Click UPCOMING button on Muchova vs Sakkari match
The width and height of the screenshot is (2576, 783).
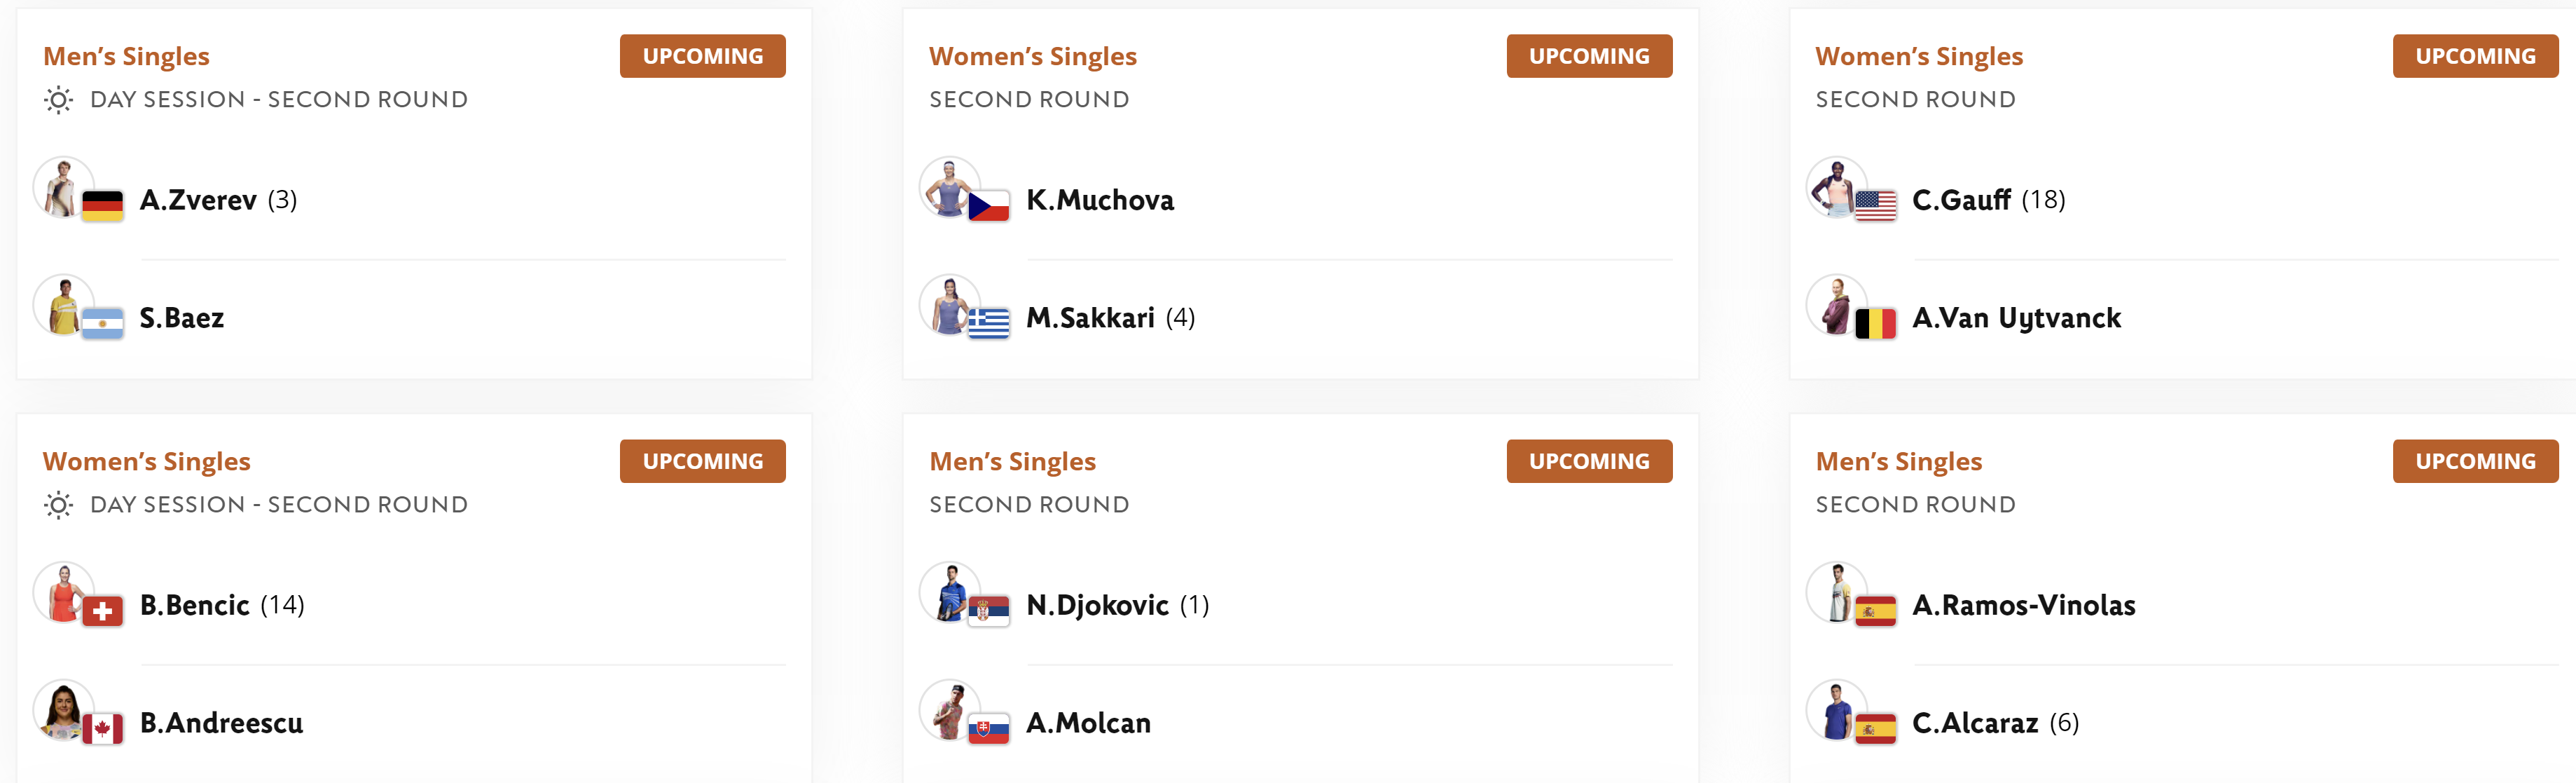(x=1589, y=56)
